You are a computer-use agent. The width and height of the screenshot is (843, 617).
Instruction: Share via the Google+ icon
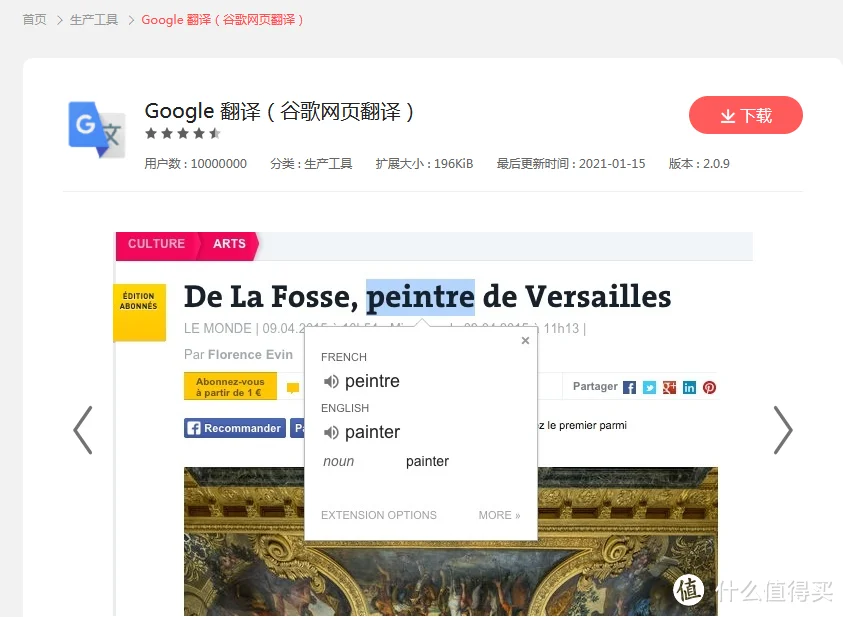pos(669,388)
